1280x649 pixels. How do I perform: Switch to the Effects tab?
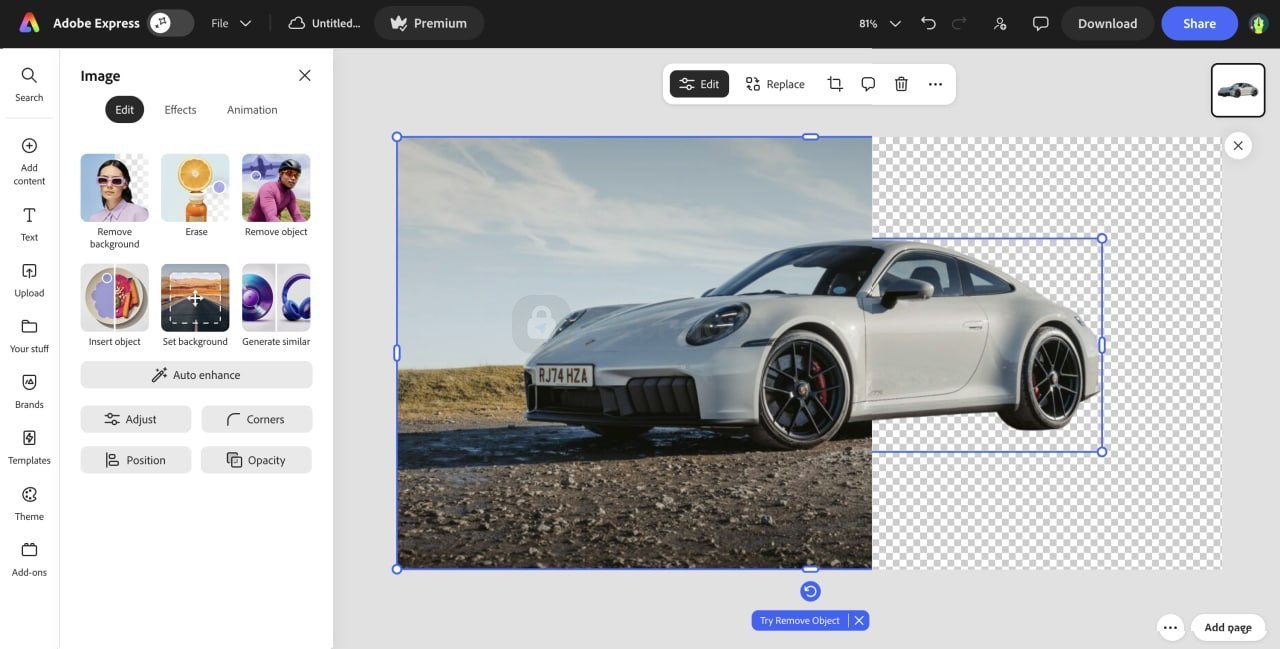click(180, 110)
